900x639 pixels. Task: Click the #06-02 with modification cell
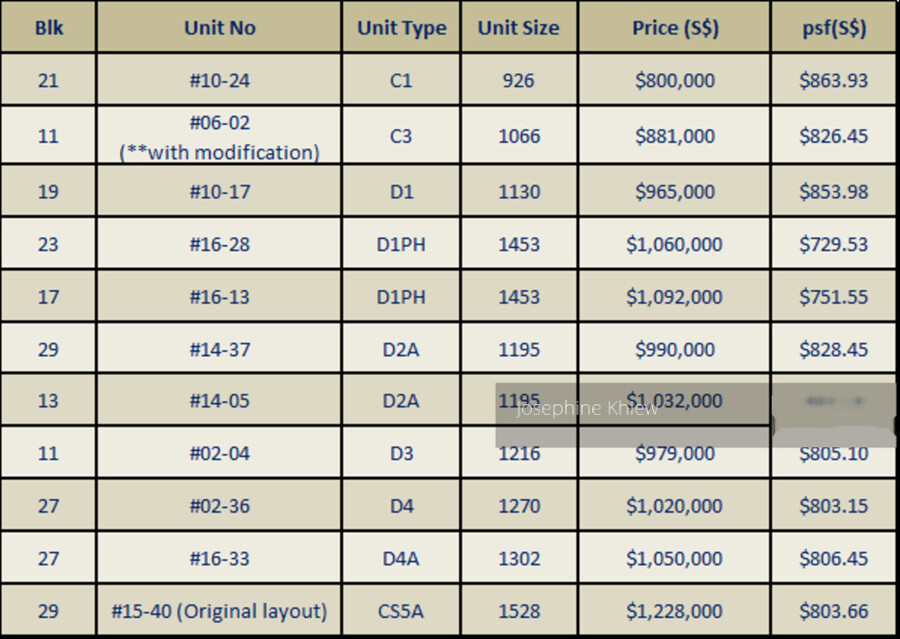coord(219,137)
